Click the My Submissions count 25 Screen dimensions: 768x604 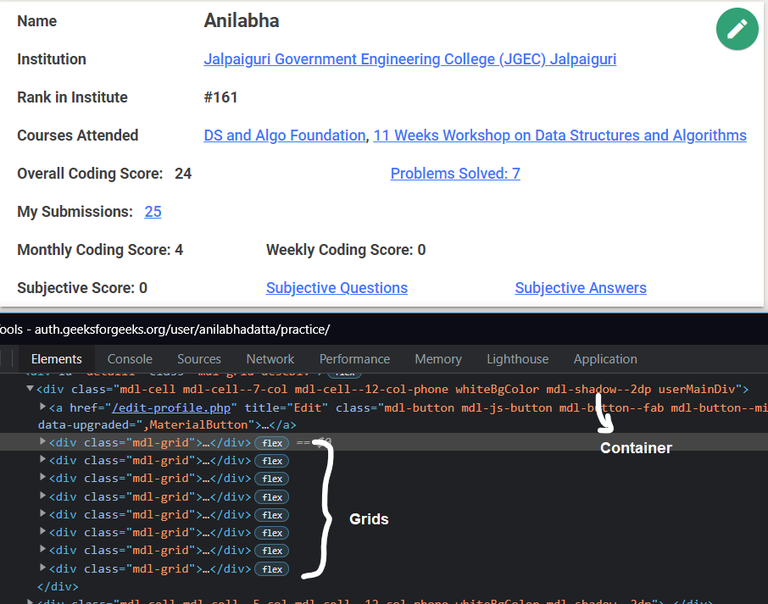tap(153, 212)
